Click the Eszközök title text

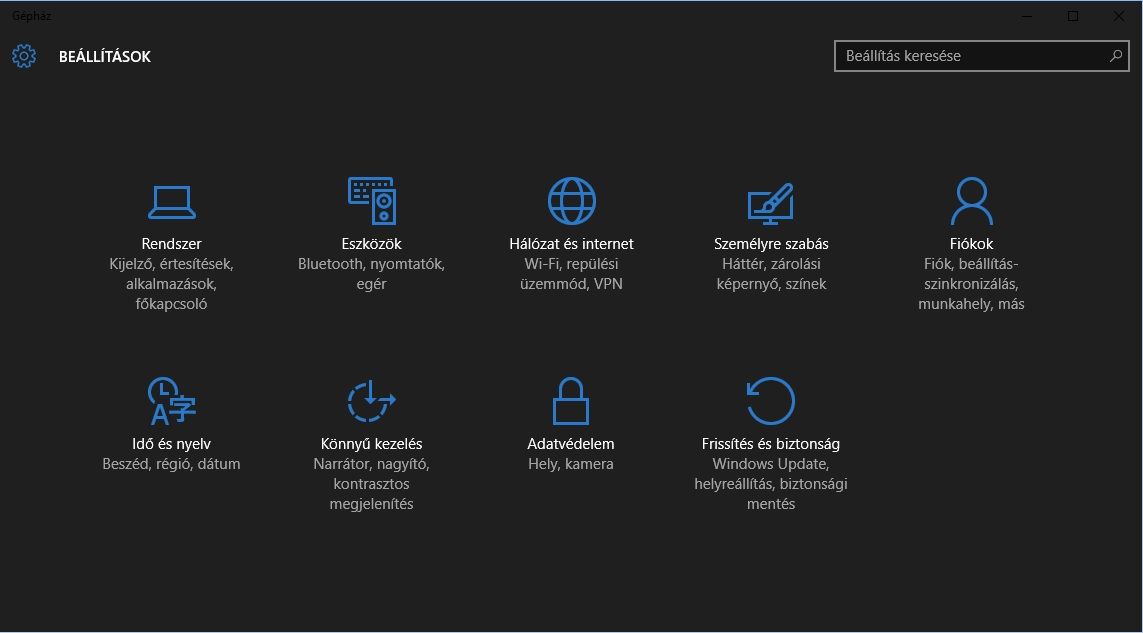click(371, 244)
